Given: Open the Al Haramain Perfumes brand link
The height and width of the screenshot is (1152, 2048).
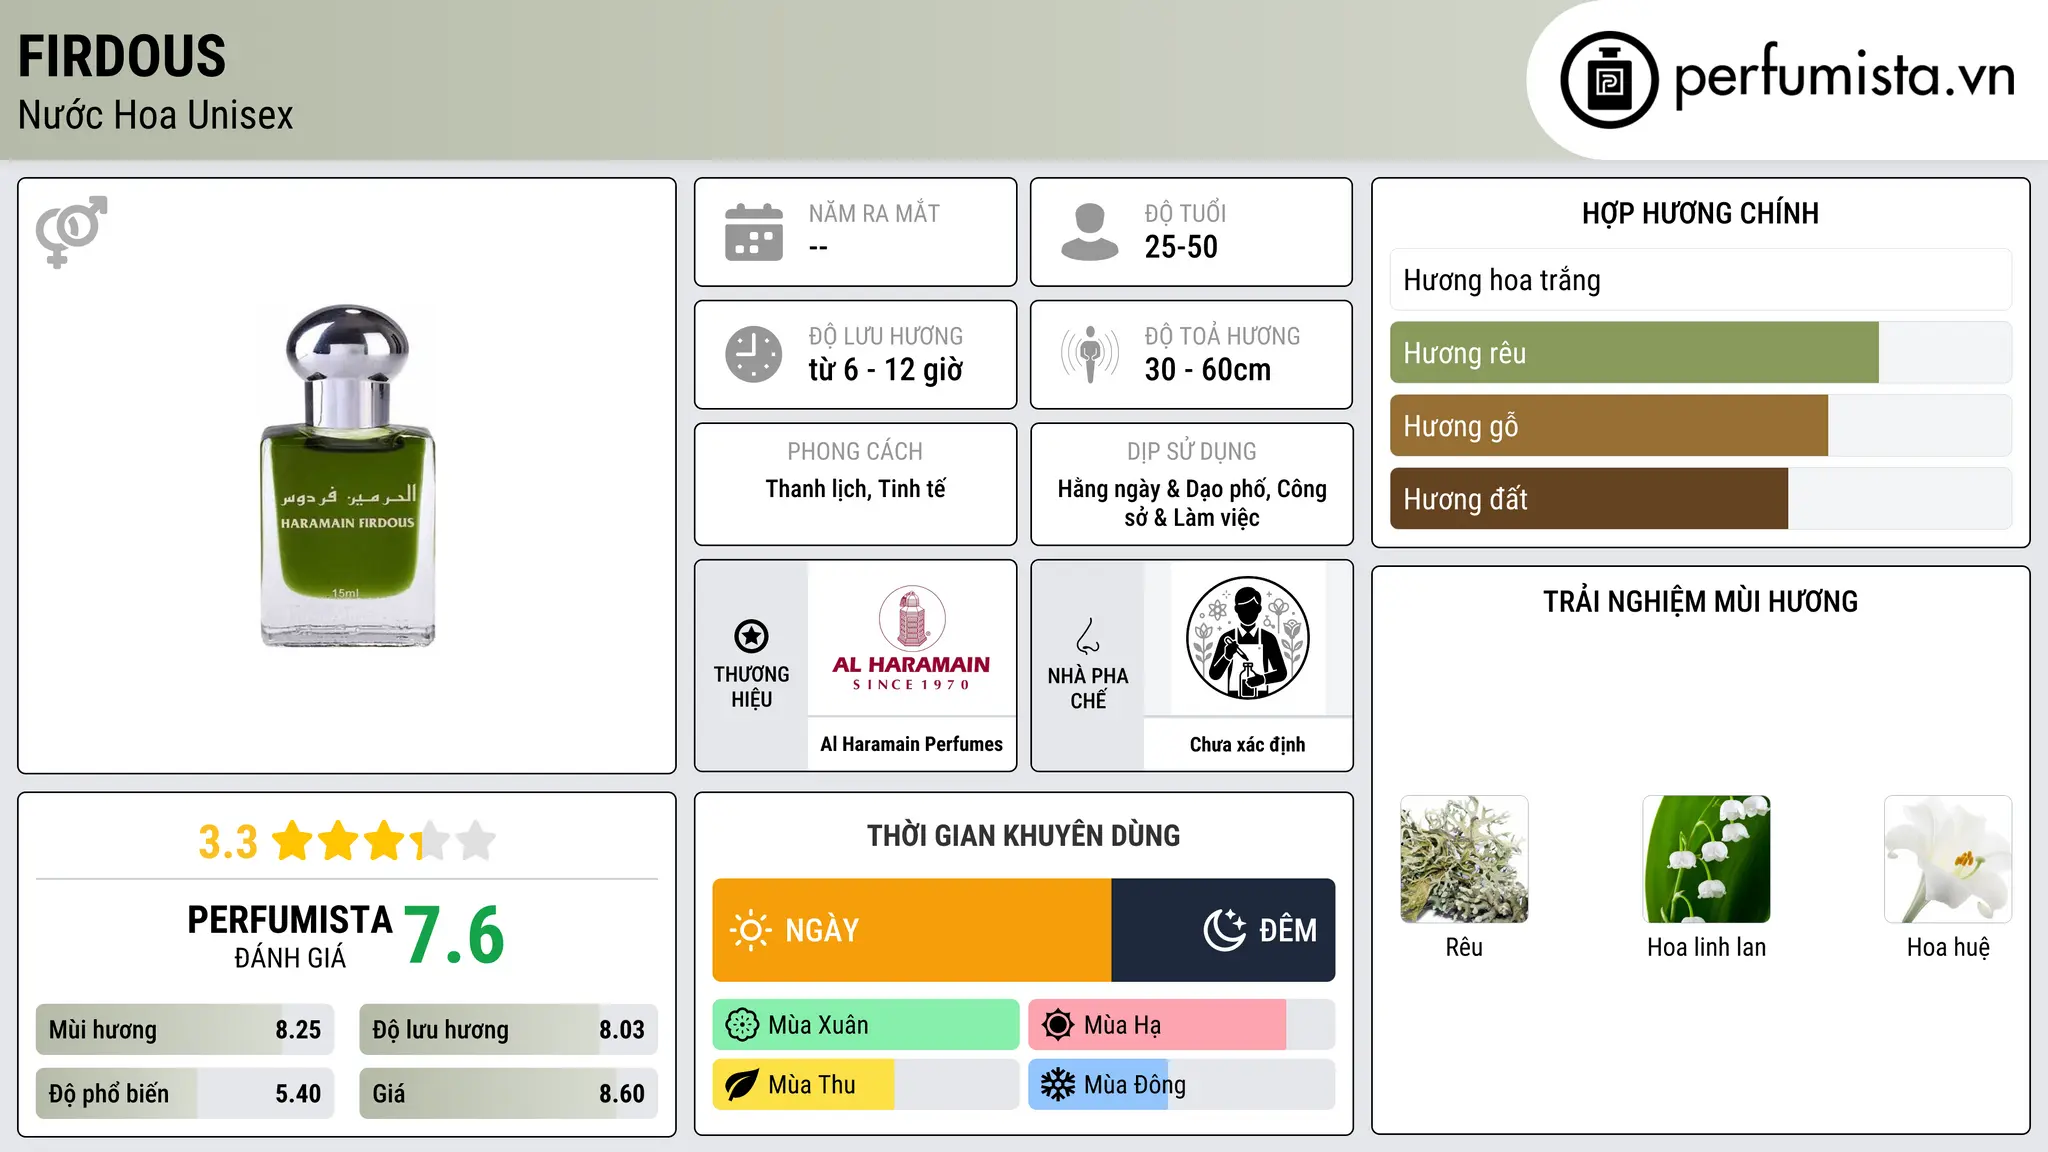Looking at the screenshot, I should click(x=911, y=744).
